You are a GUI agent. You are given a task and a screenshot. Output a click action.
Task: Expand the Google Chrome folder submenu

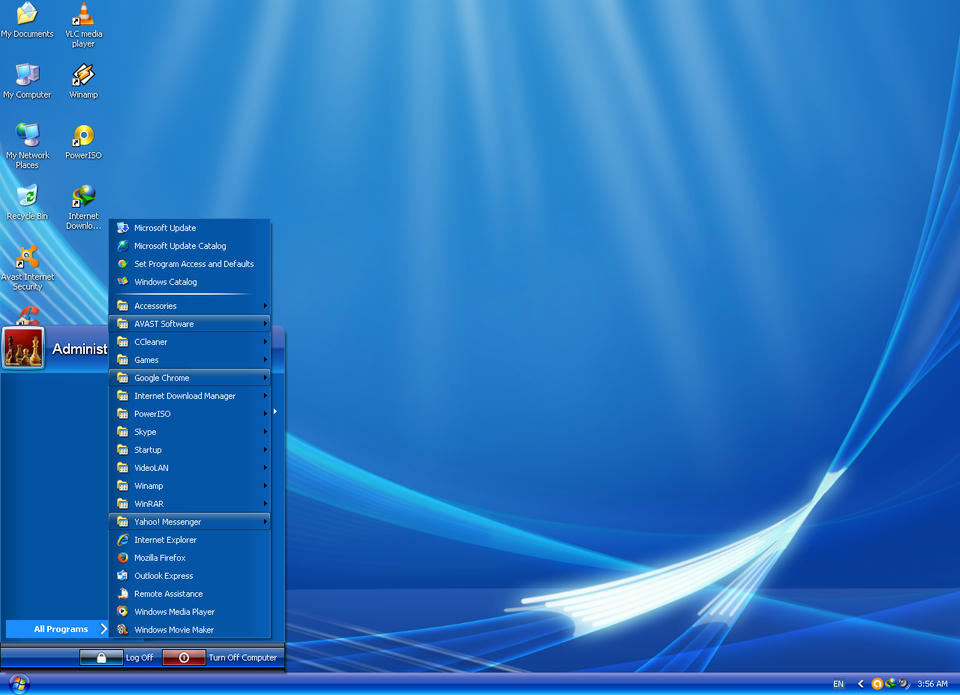190,378
